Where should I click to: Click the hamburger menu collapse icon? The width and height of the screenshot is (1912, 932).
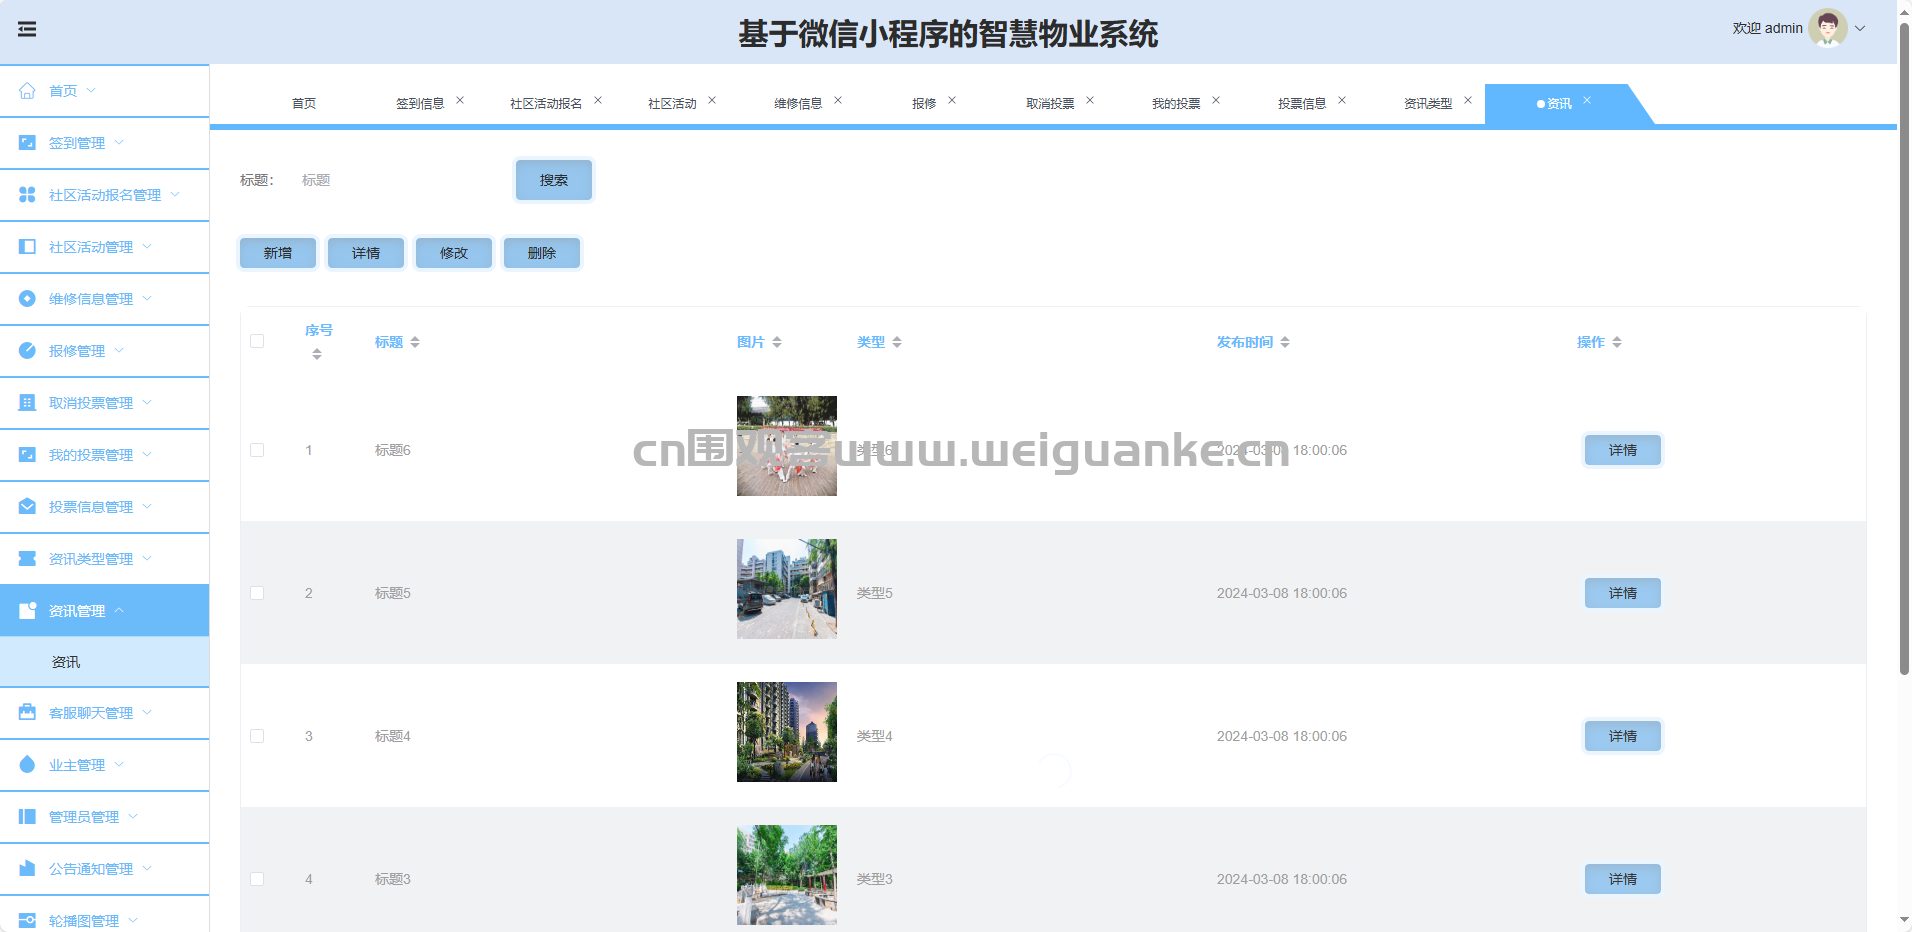click(27, 29)
